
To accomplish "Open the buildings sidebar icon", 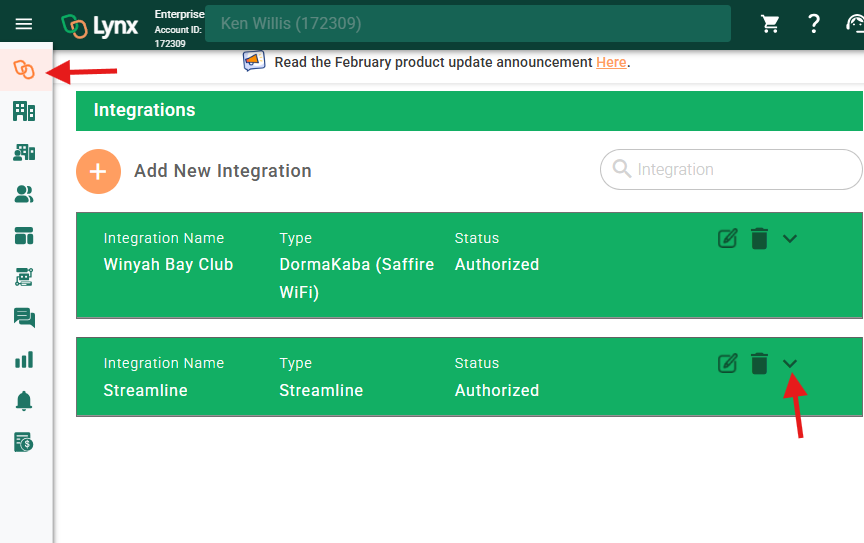I will coord(24,111).
